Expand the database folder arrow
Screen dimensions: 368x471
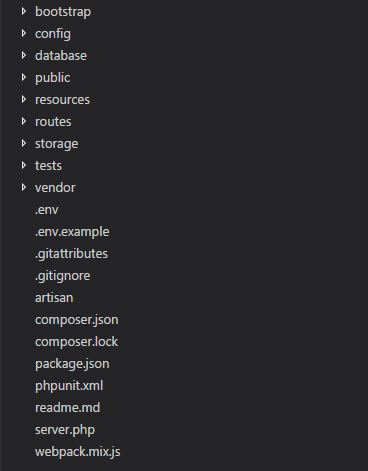coord(24,55)
